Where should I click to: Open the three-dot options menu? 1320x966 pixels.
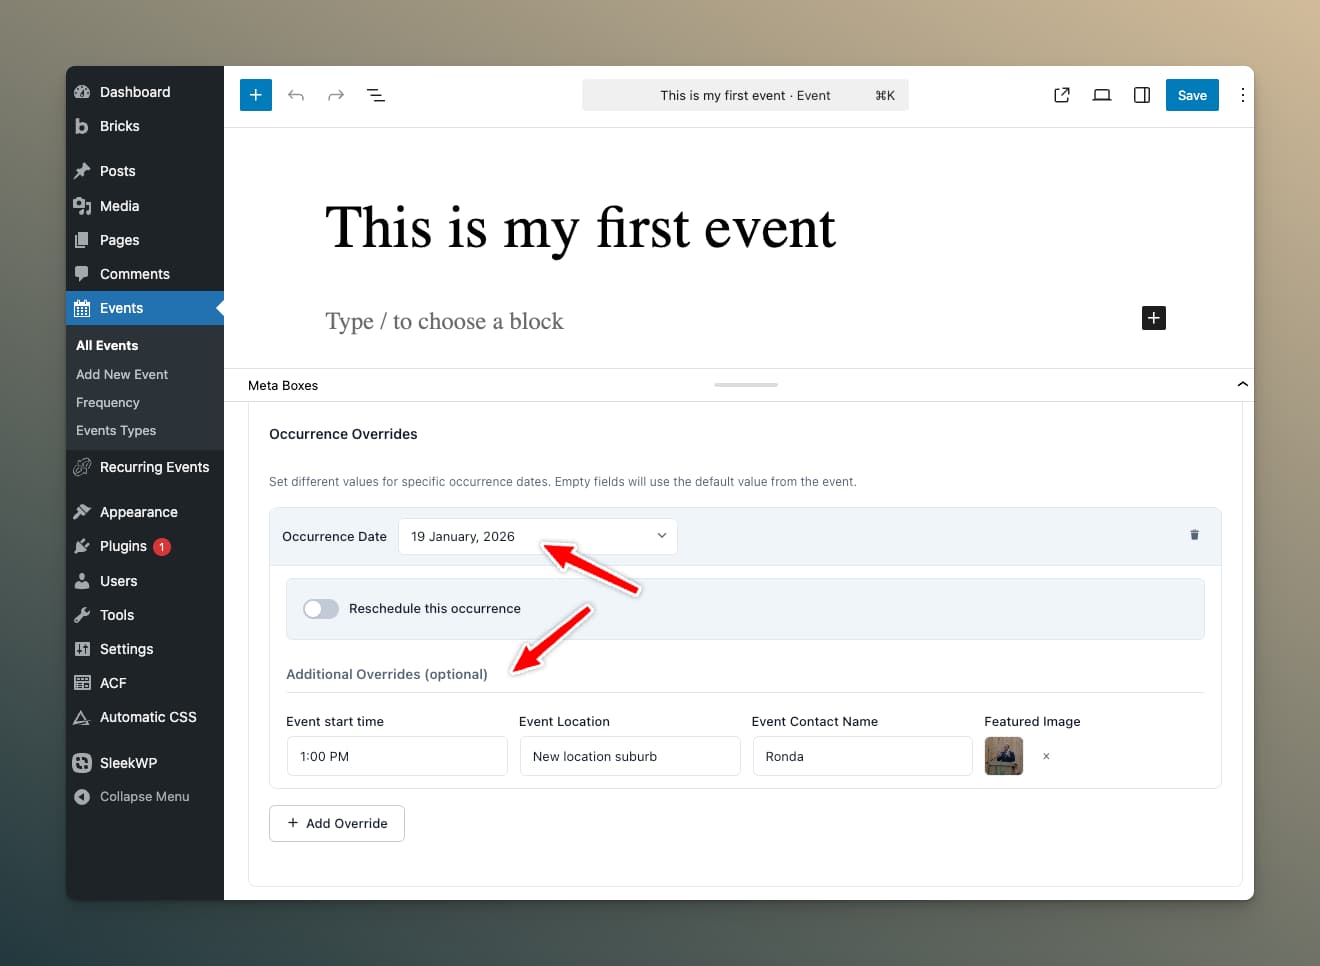1242,95
